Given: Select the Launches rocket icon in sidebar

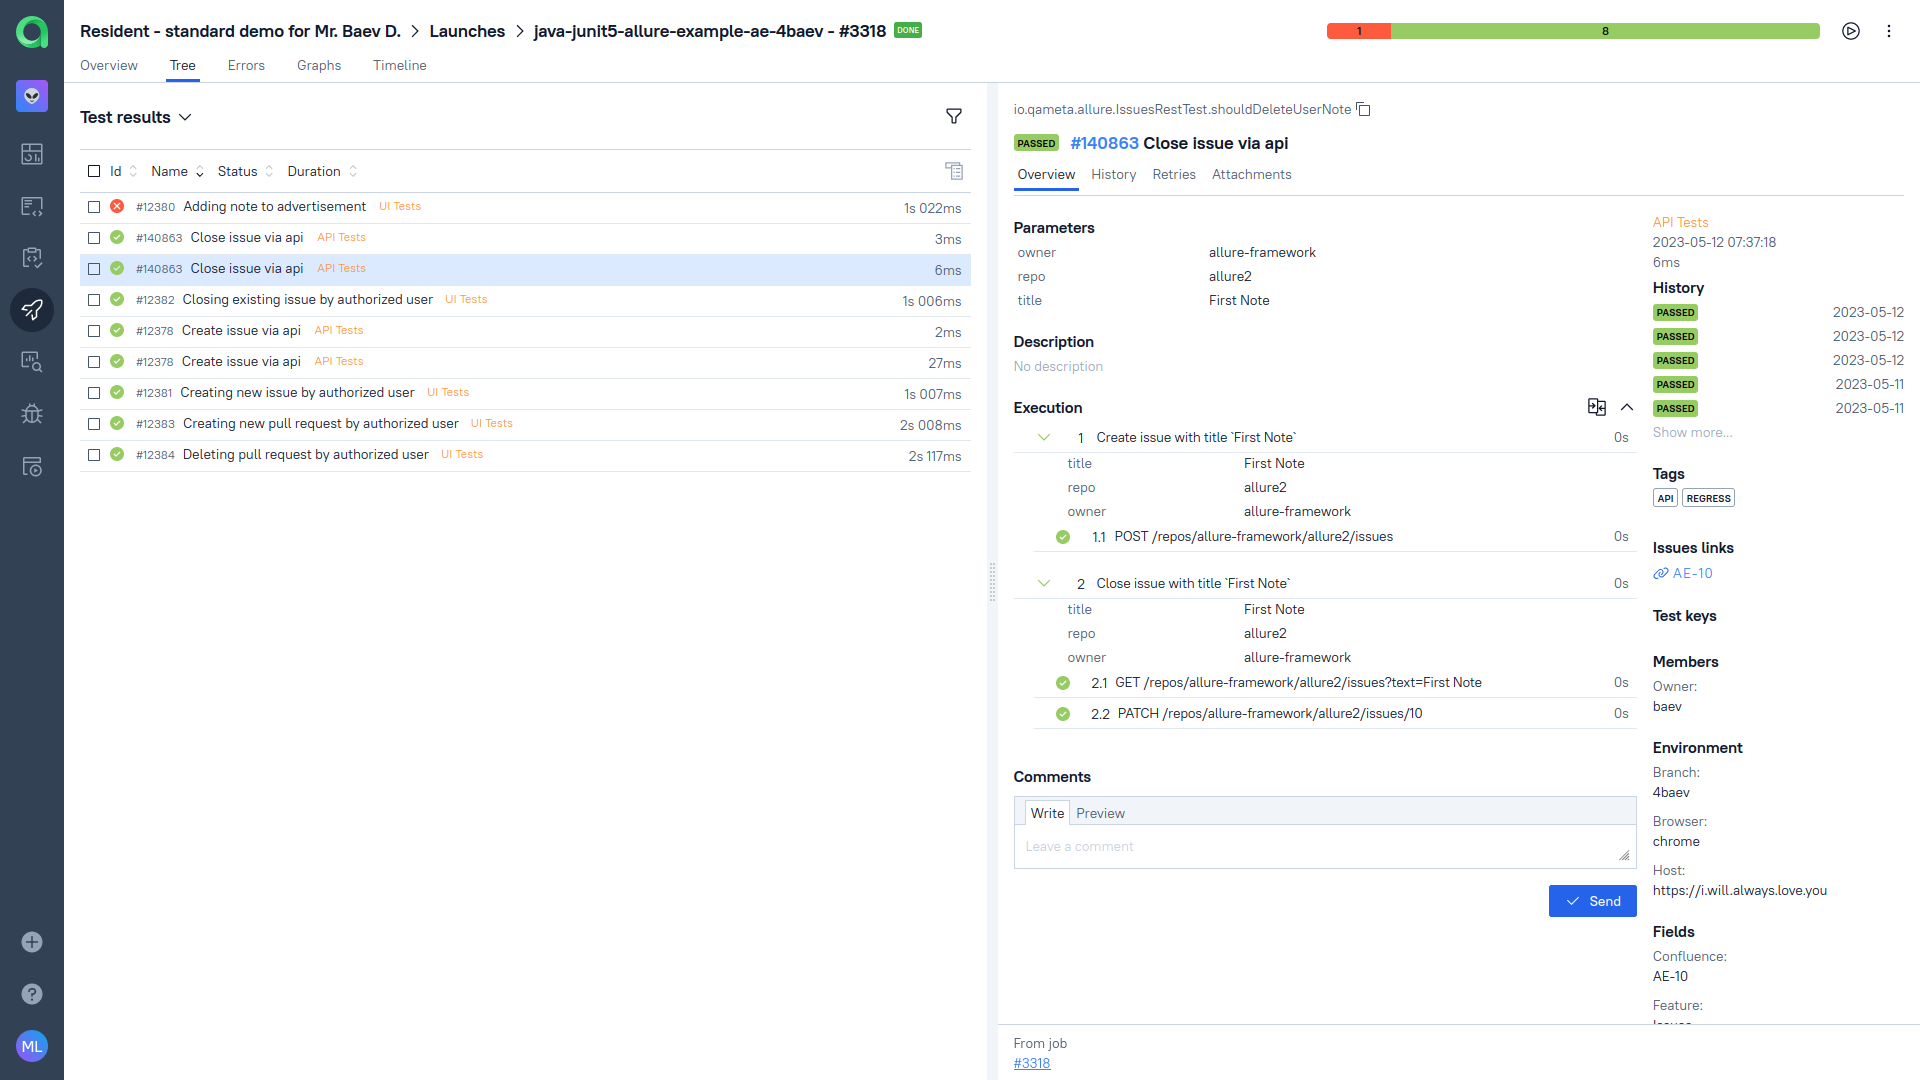Looking at the screenshot, I should coord(32,310).
